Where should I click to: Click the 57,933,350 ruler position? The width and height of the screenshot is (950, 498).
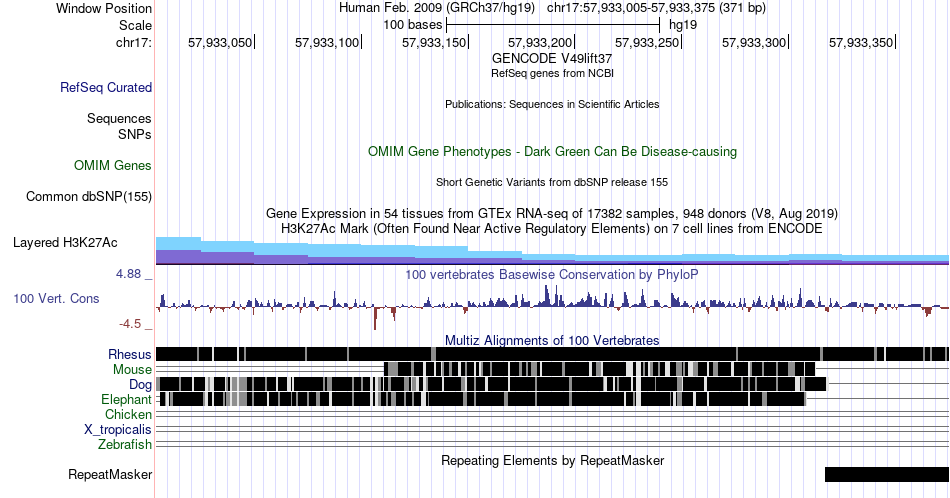861,42
